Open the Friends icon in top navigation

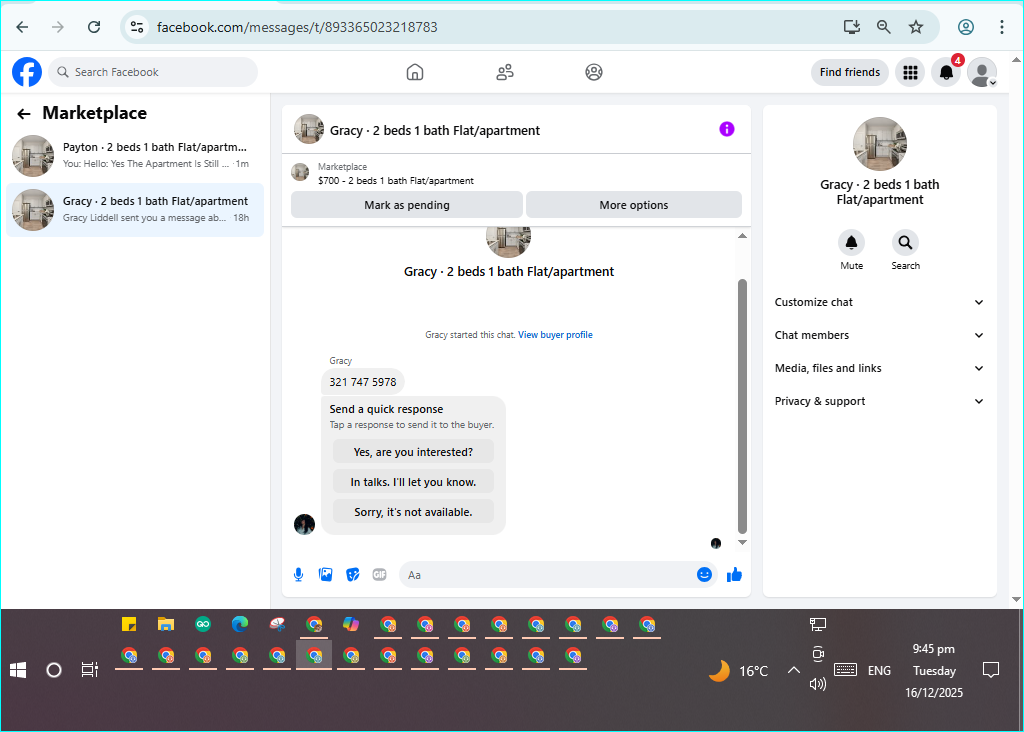click(505, 72)
